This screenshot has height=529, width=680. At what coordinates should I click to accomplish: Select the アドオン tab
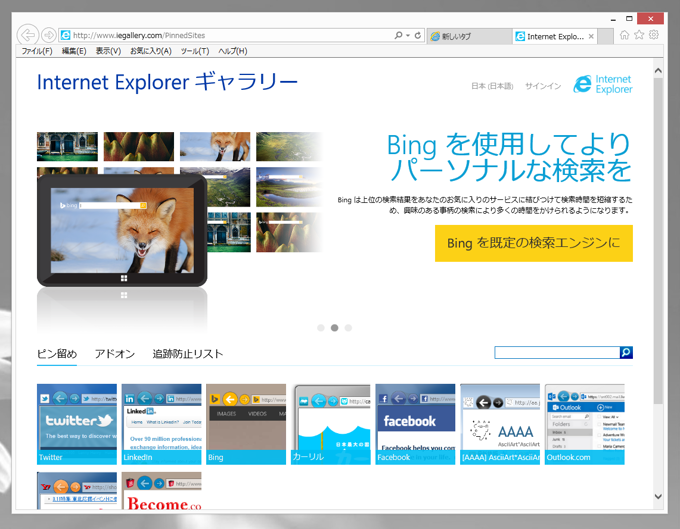[115, 354]
